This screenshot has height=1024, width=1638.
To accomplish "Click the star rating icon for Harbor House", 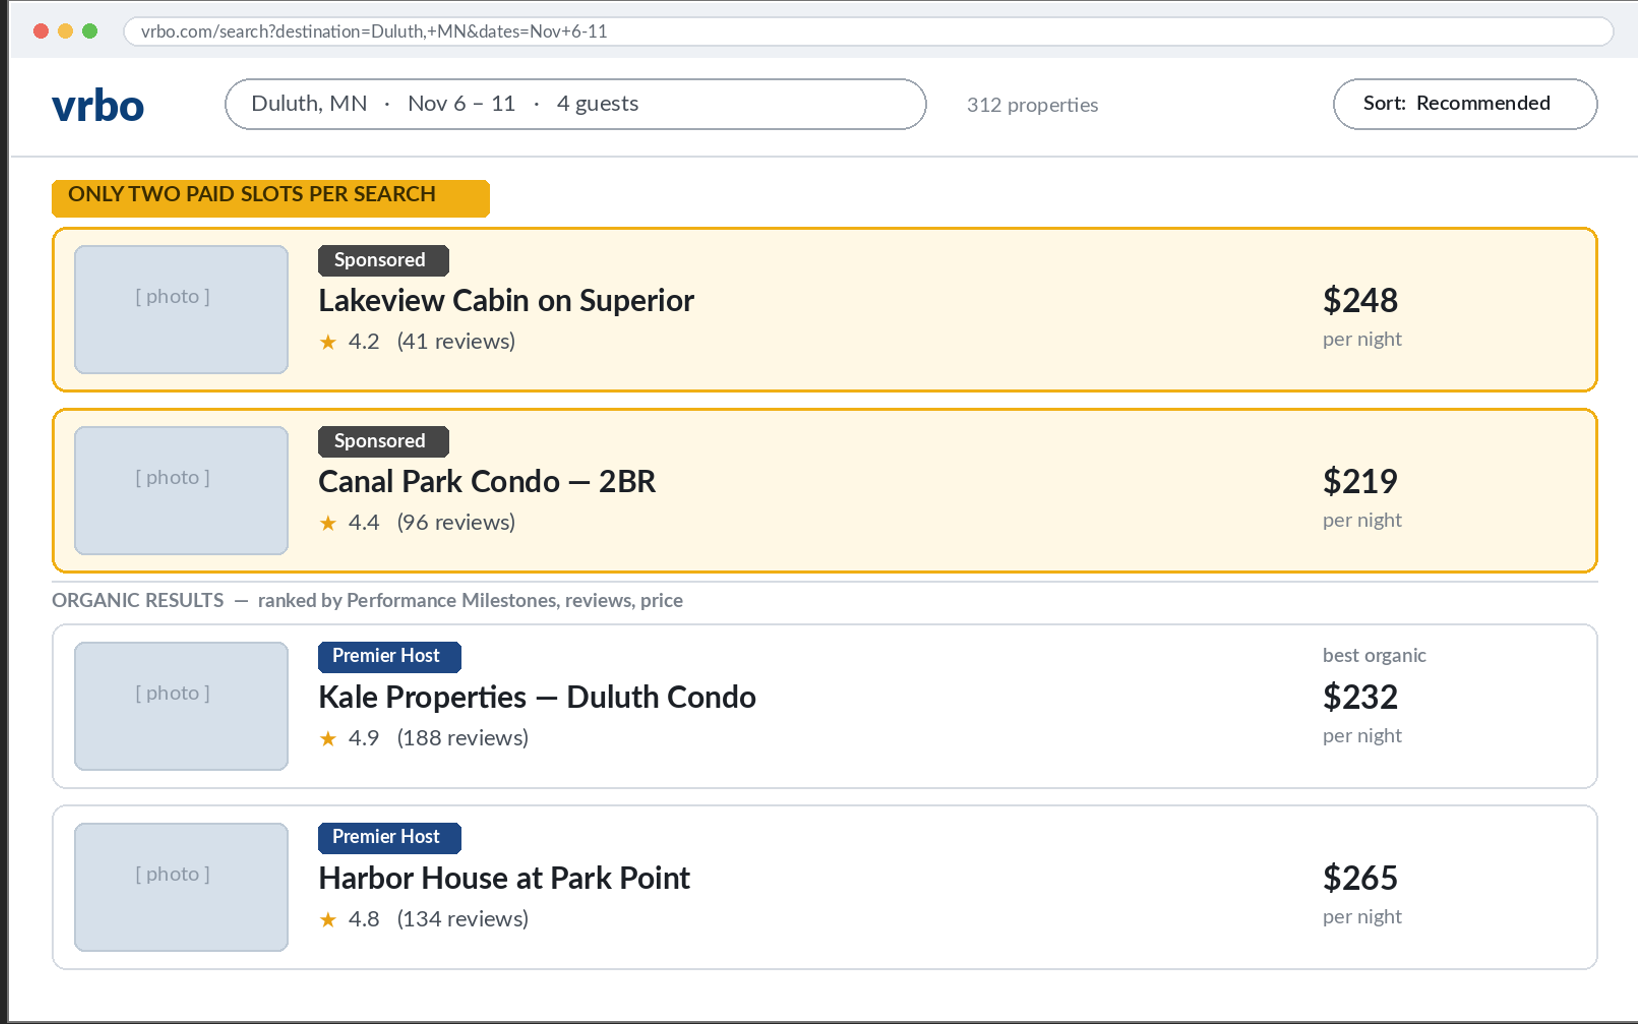I will 328,920.
